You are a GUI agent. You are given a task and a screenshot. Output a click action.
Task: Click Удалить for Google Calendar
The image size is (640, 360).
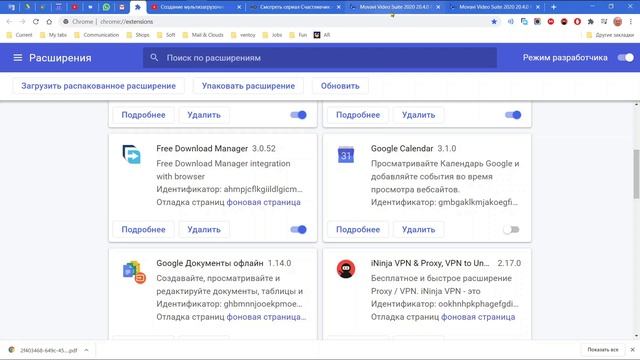418,229
